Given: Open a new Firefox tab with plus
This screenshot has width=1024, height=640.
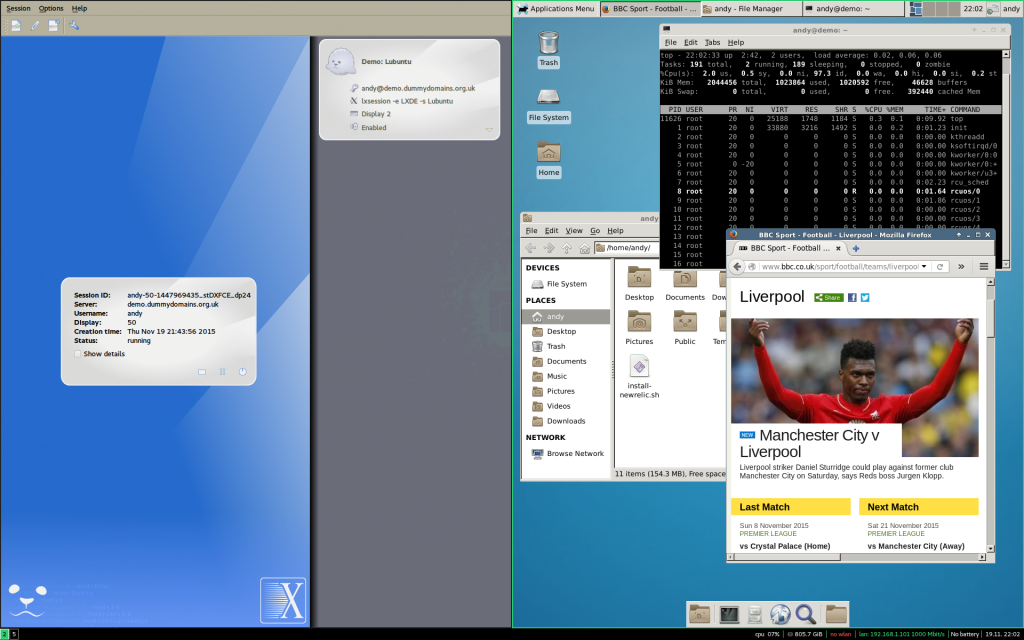Looking at the screenshot, I should coord(856,248).
